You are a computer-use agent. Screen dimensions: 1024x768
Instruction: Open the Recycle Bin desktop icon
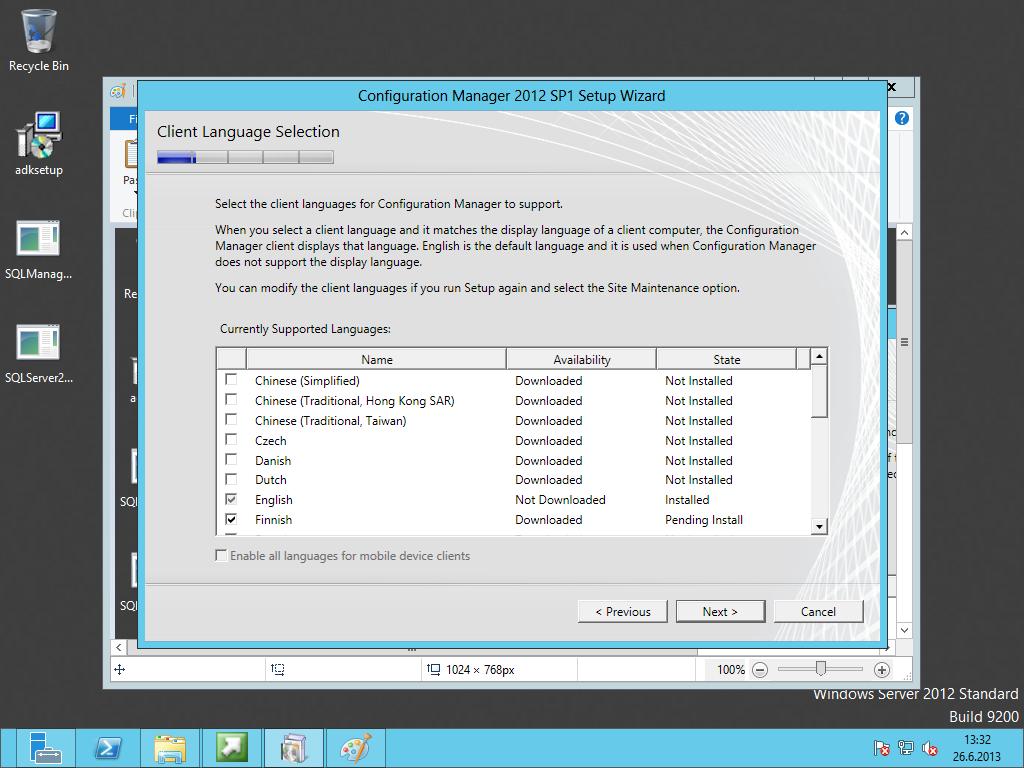pyautogui.click(x=39, y=39)
